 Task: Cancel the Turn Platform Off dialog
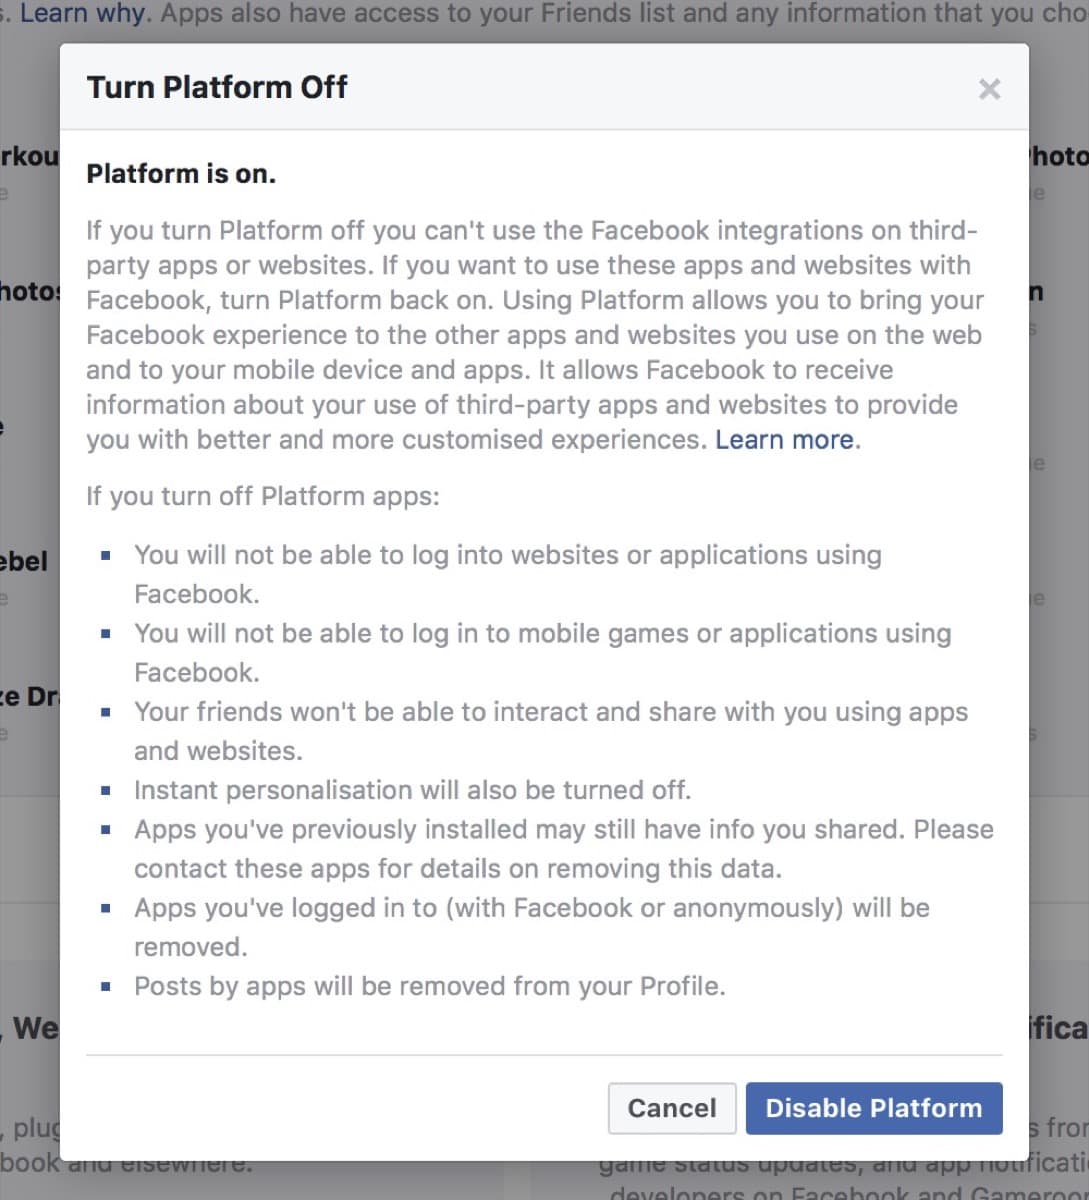pos(672,1108)
